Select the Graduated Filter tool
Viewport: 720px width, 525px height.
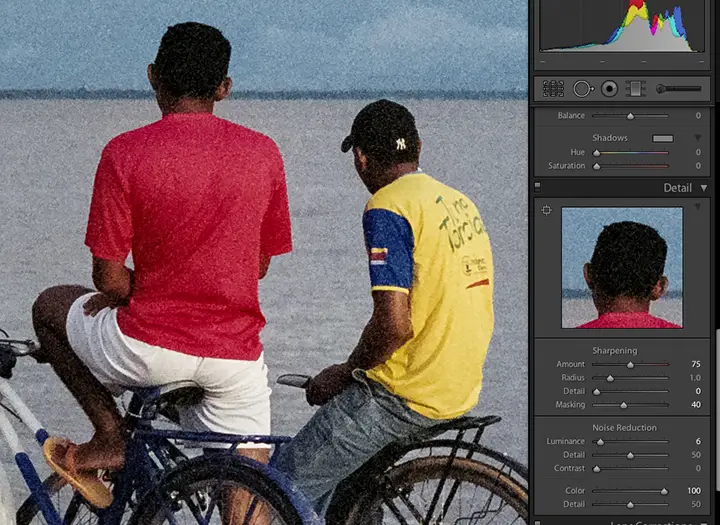pyautogui.click(x=636, y=89)
